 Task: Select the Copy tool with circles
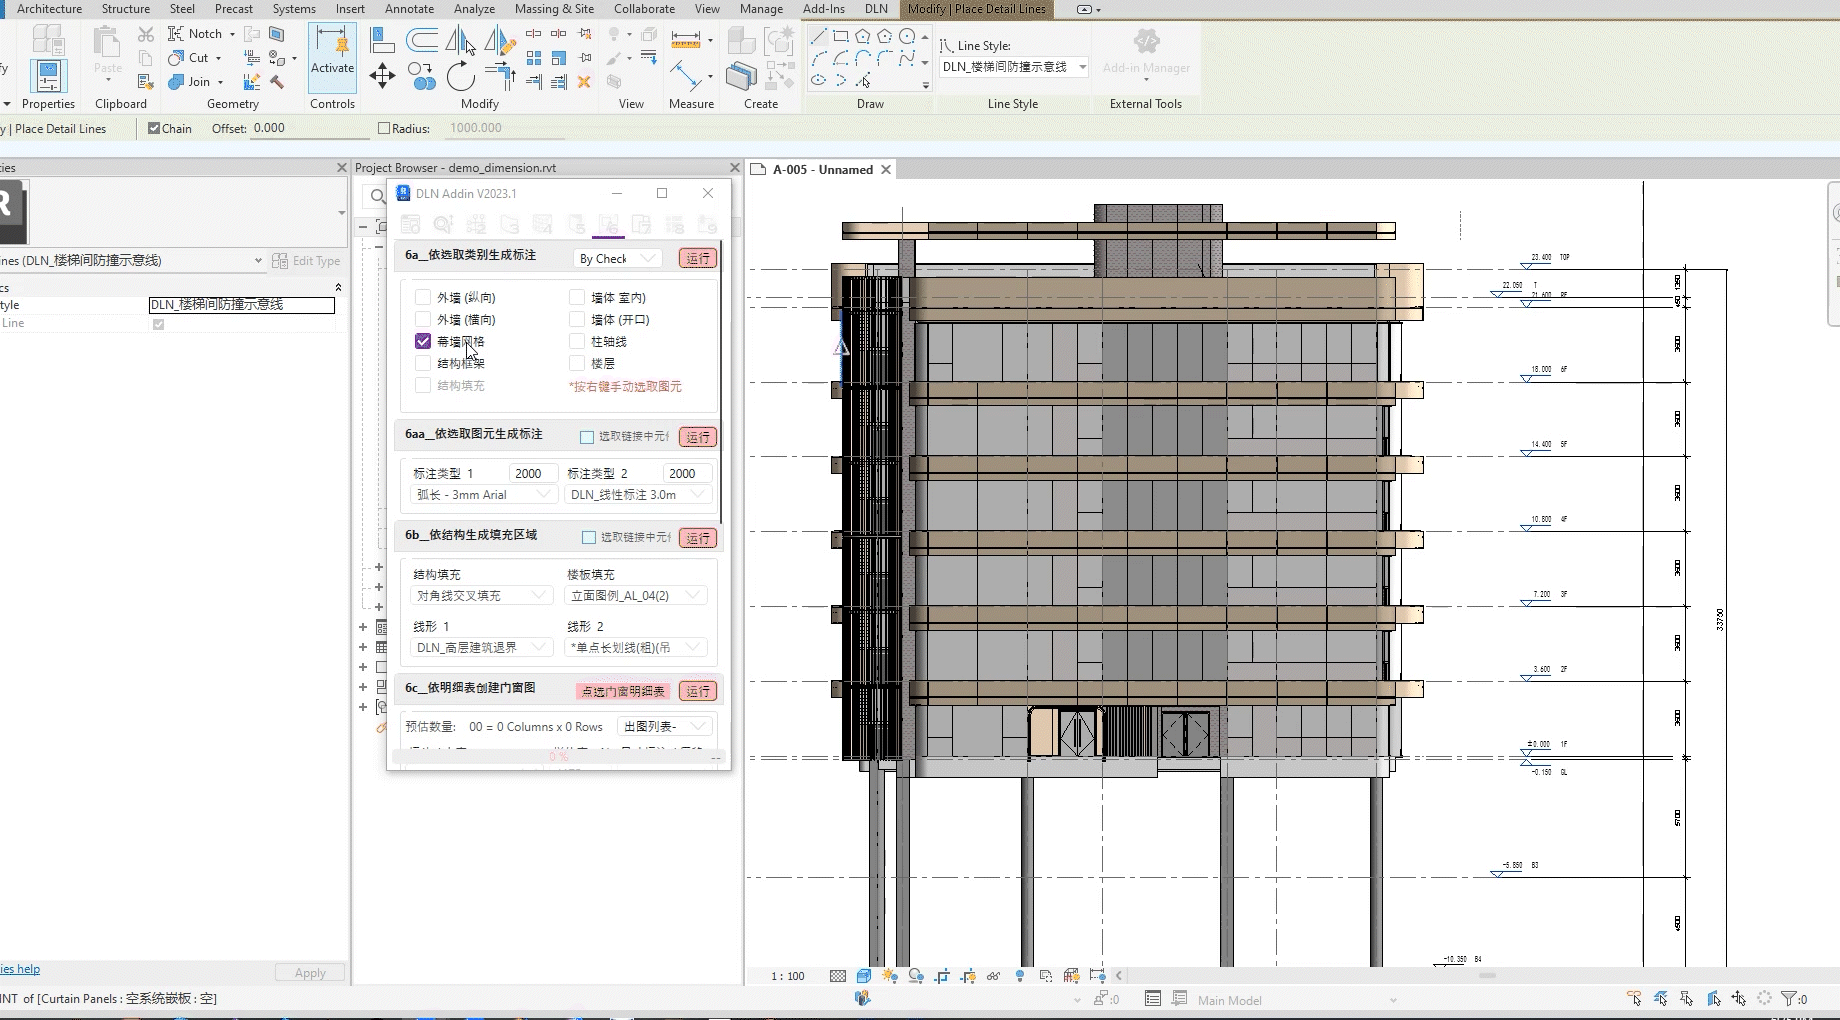tap(422, 76)
